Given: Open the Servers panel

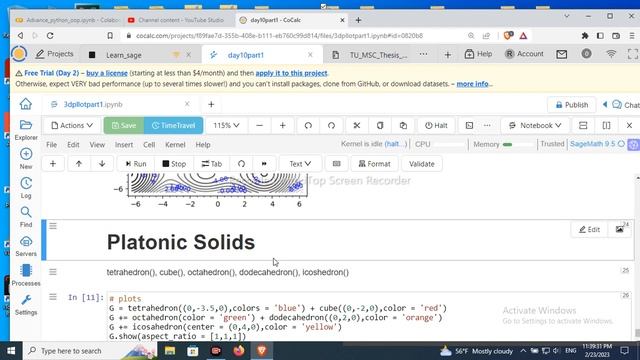Looking at the screenshot, I should (x=26, y=246).
